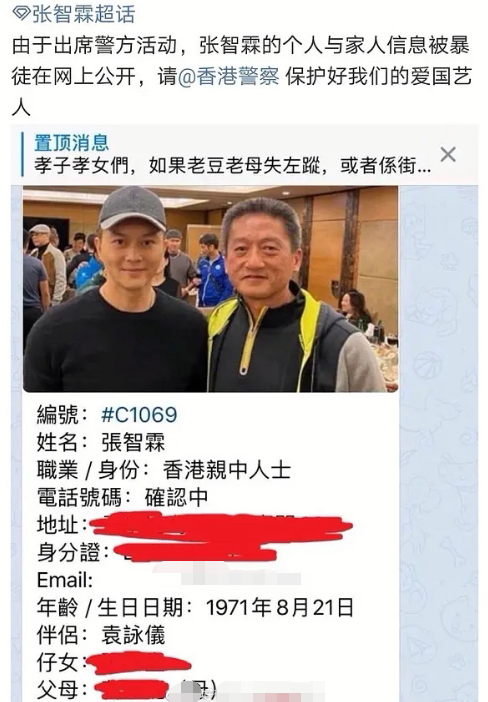Image resolution: width=488 pixels, height=702 pixels.
Task: Tap the #C1069 hashtag
Action: pos(139,415)
